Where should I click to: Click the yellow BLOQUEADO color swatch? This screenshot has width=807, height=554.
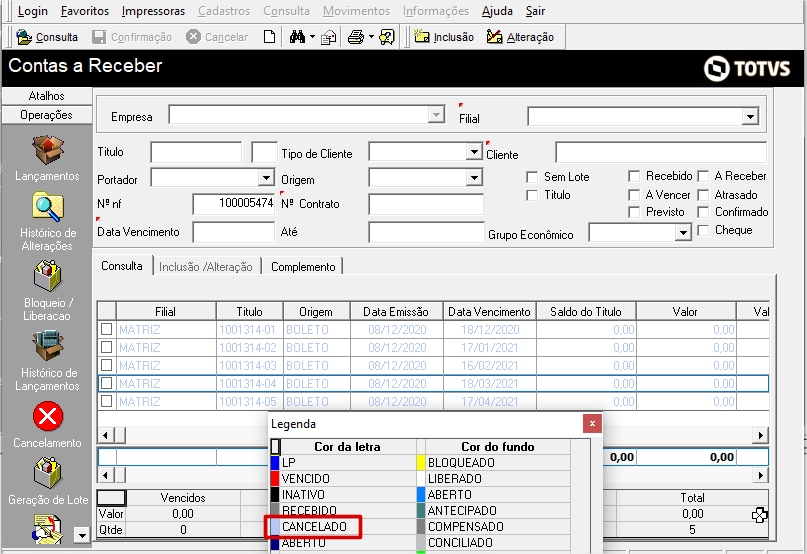[421, 462]
